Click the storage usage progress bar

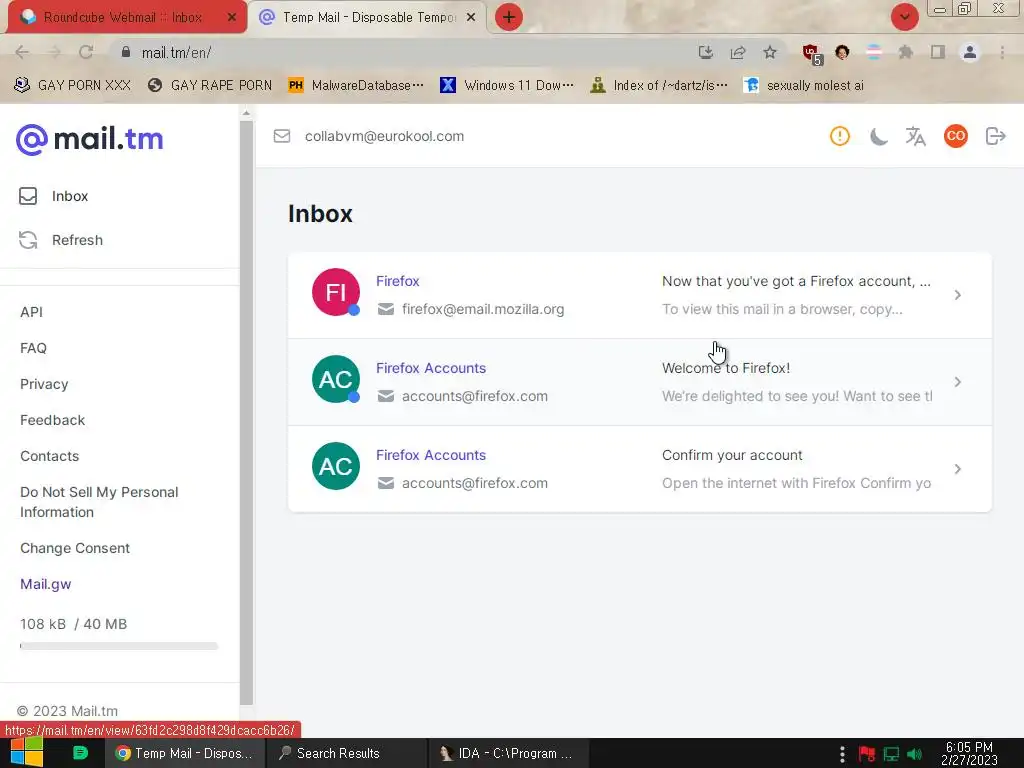[x=119, y=646]
